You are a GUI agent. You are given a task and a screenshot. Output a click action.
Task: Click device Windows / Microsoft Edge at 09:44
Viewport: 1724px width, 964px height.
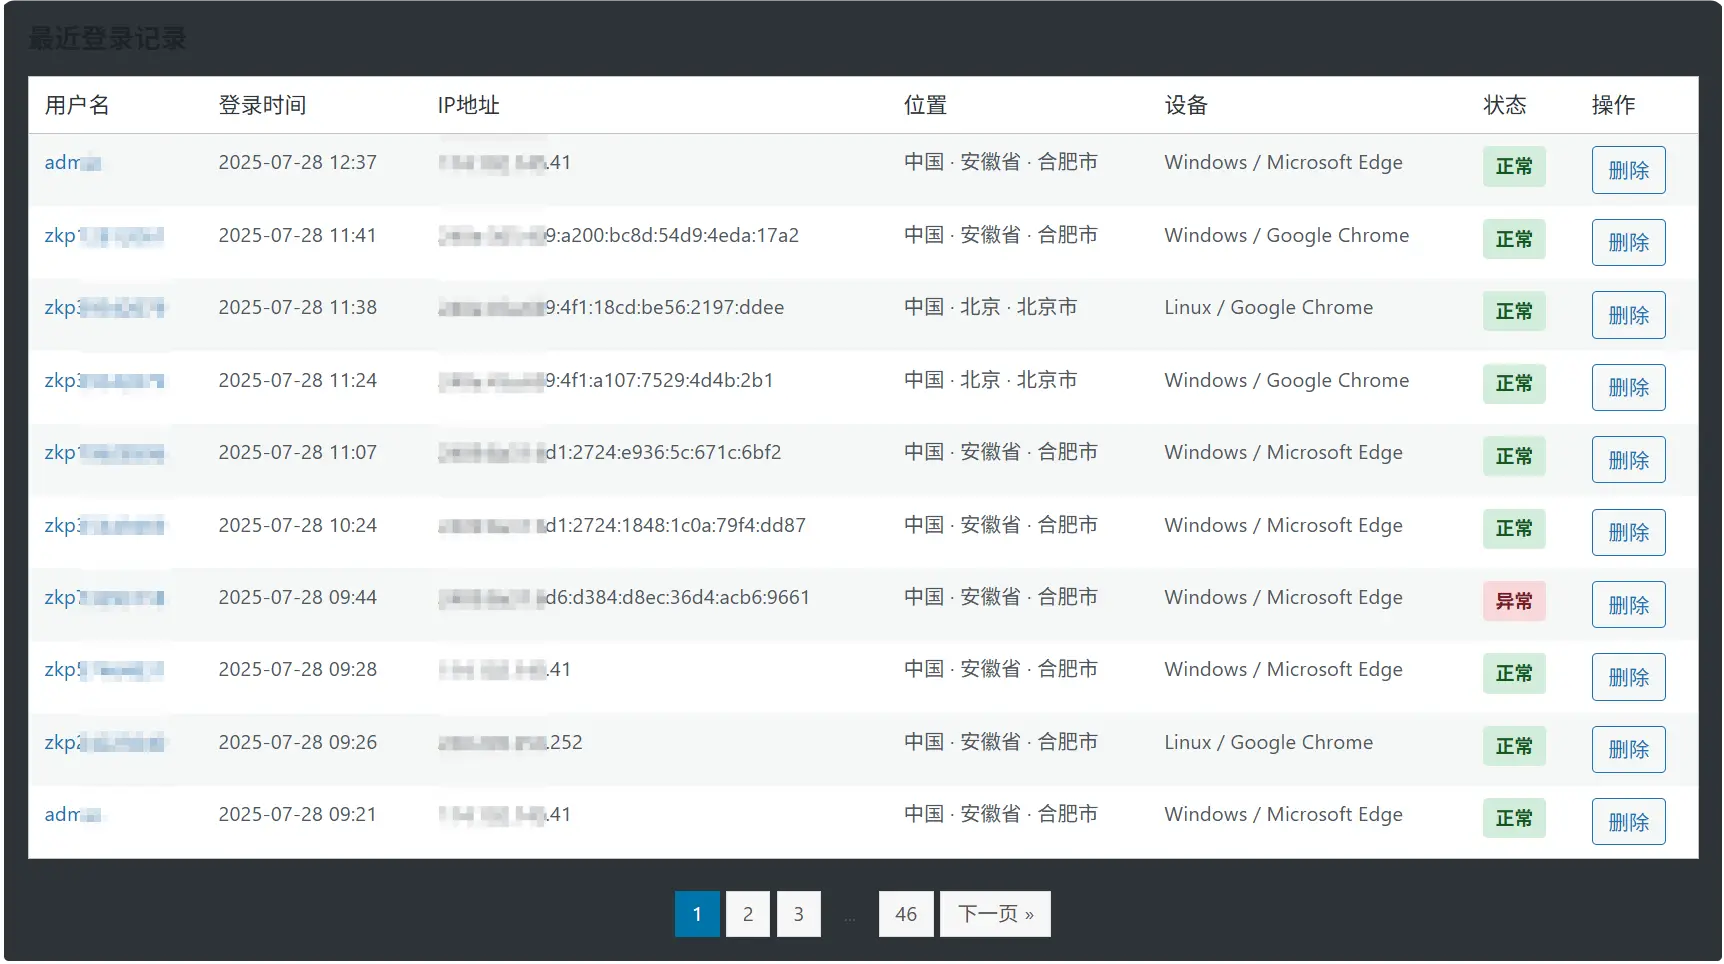click(1283, 597)
